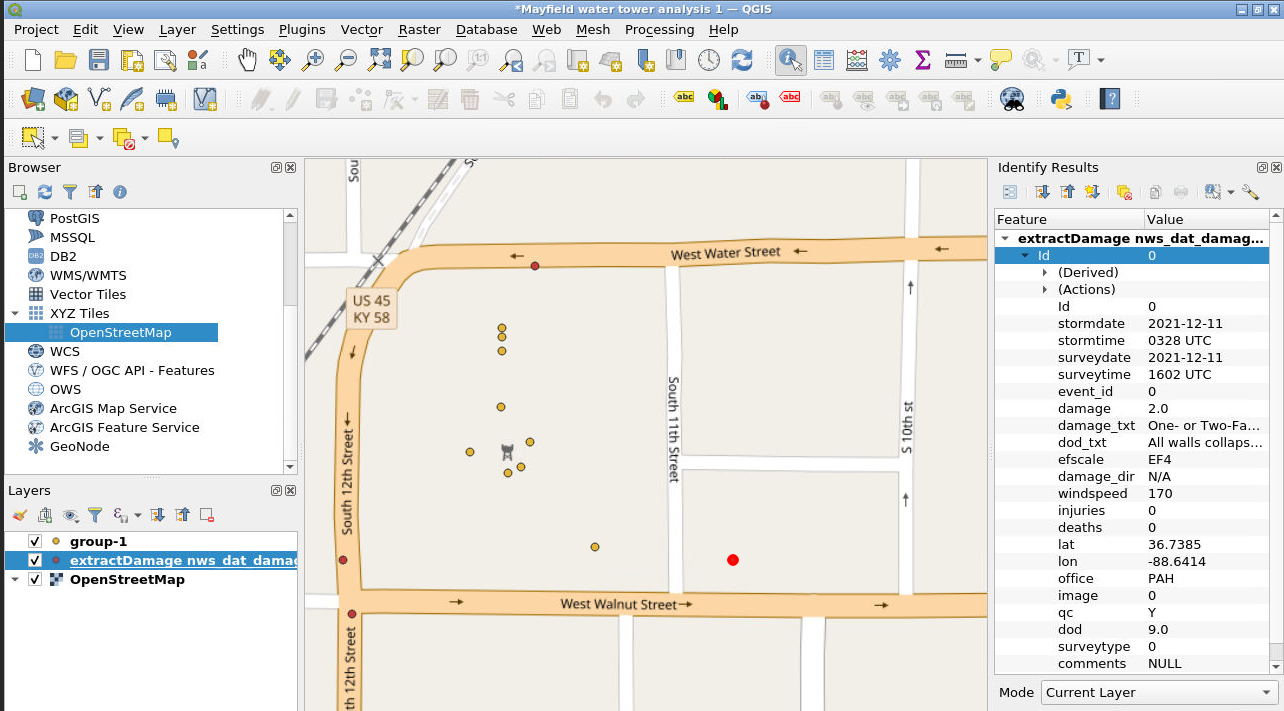1284x711 pixels.
Task: Select PostGIS in the Browser panel
Action: point(74,218)
